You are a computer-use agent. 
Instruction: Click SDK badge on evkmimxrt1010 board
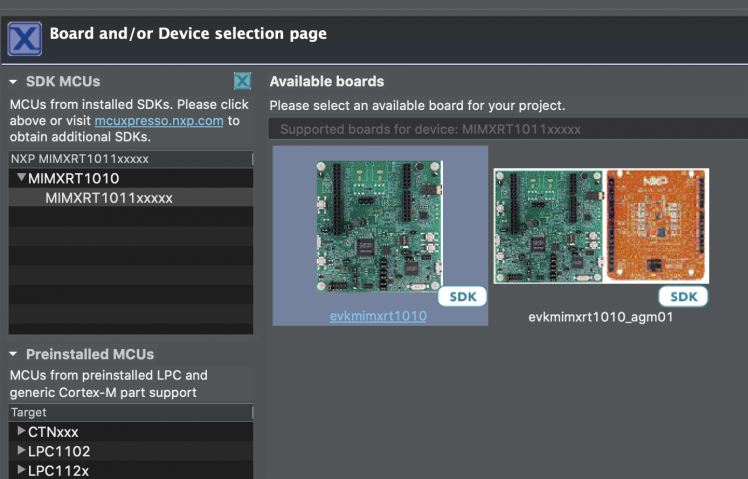tap(462, 297)
